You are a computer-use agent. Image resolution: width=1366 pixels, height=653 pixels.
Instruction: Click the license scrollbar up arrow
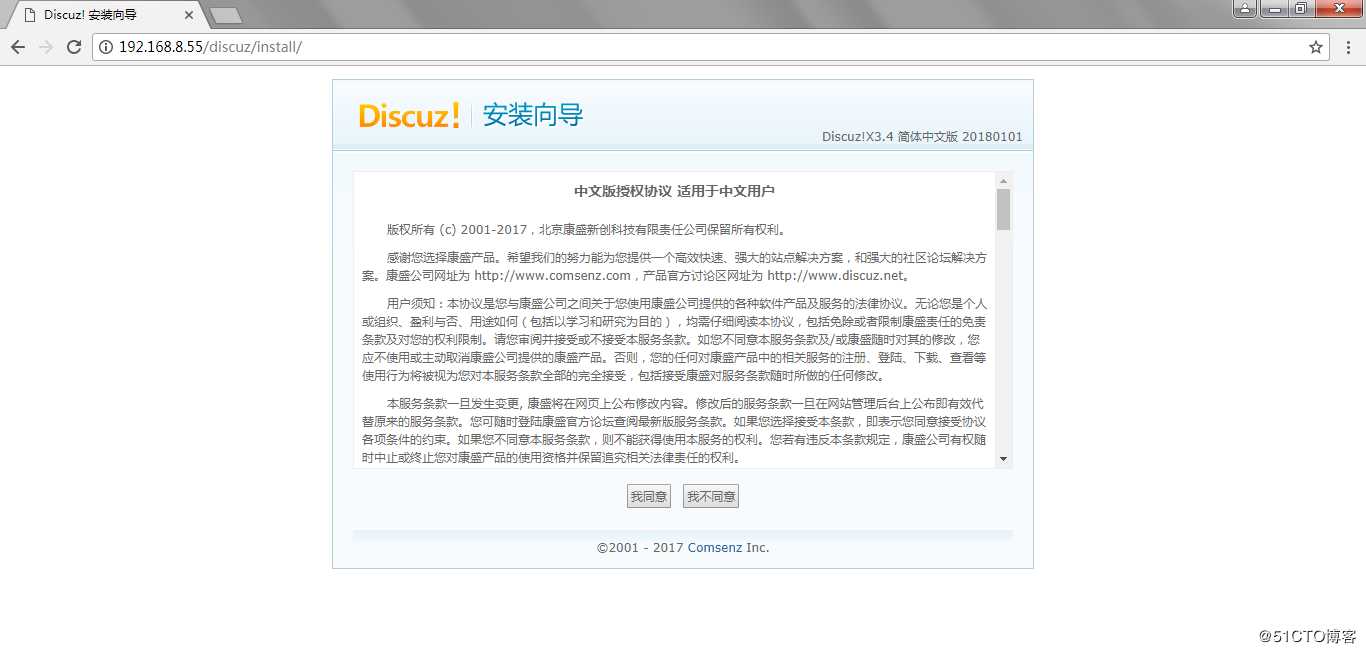[1003, 180]
